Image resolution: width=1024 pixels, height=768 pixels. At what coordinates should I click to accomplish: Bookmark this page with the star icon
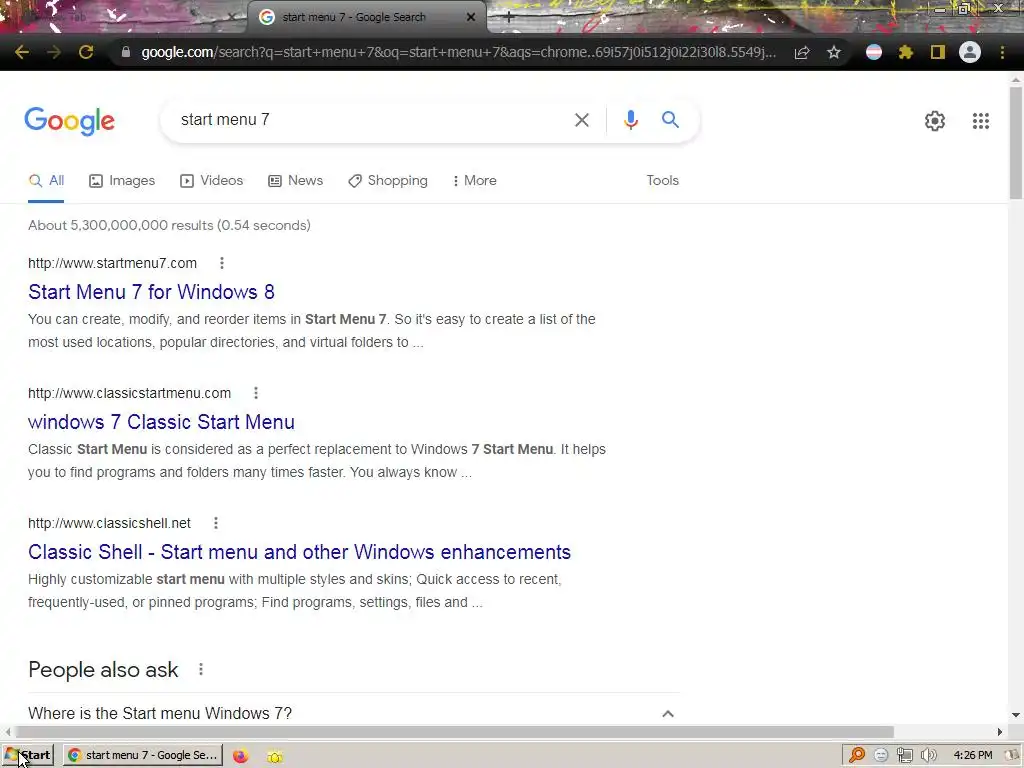pos(834,52)
